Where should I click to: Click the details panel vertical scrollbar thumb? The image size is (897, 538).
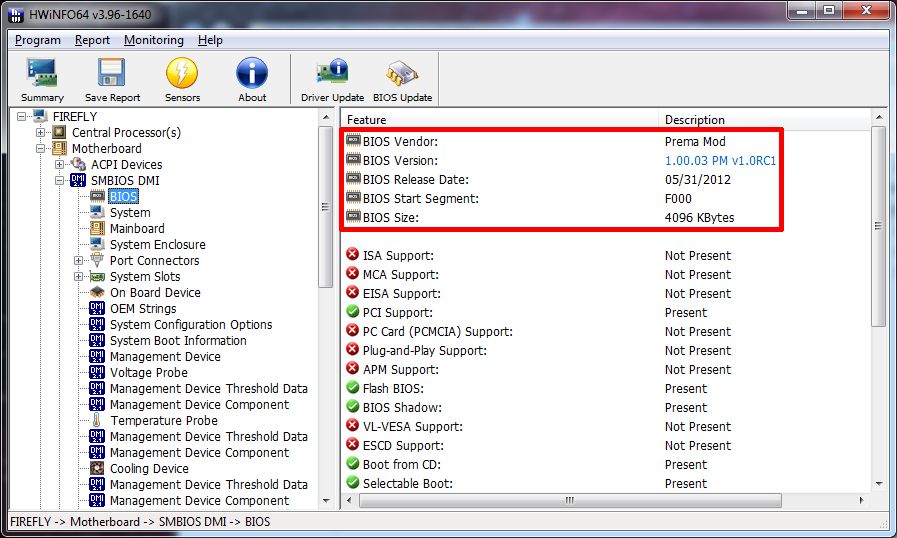click(878, 226)
